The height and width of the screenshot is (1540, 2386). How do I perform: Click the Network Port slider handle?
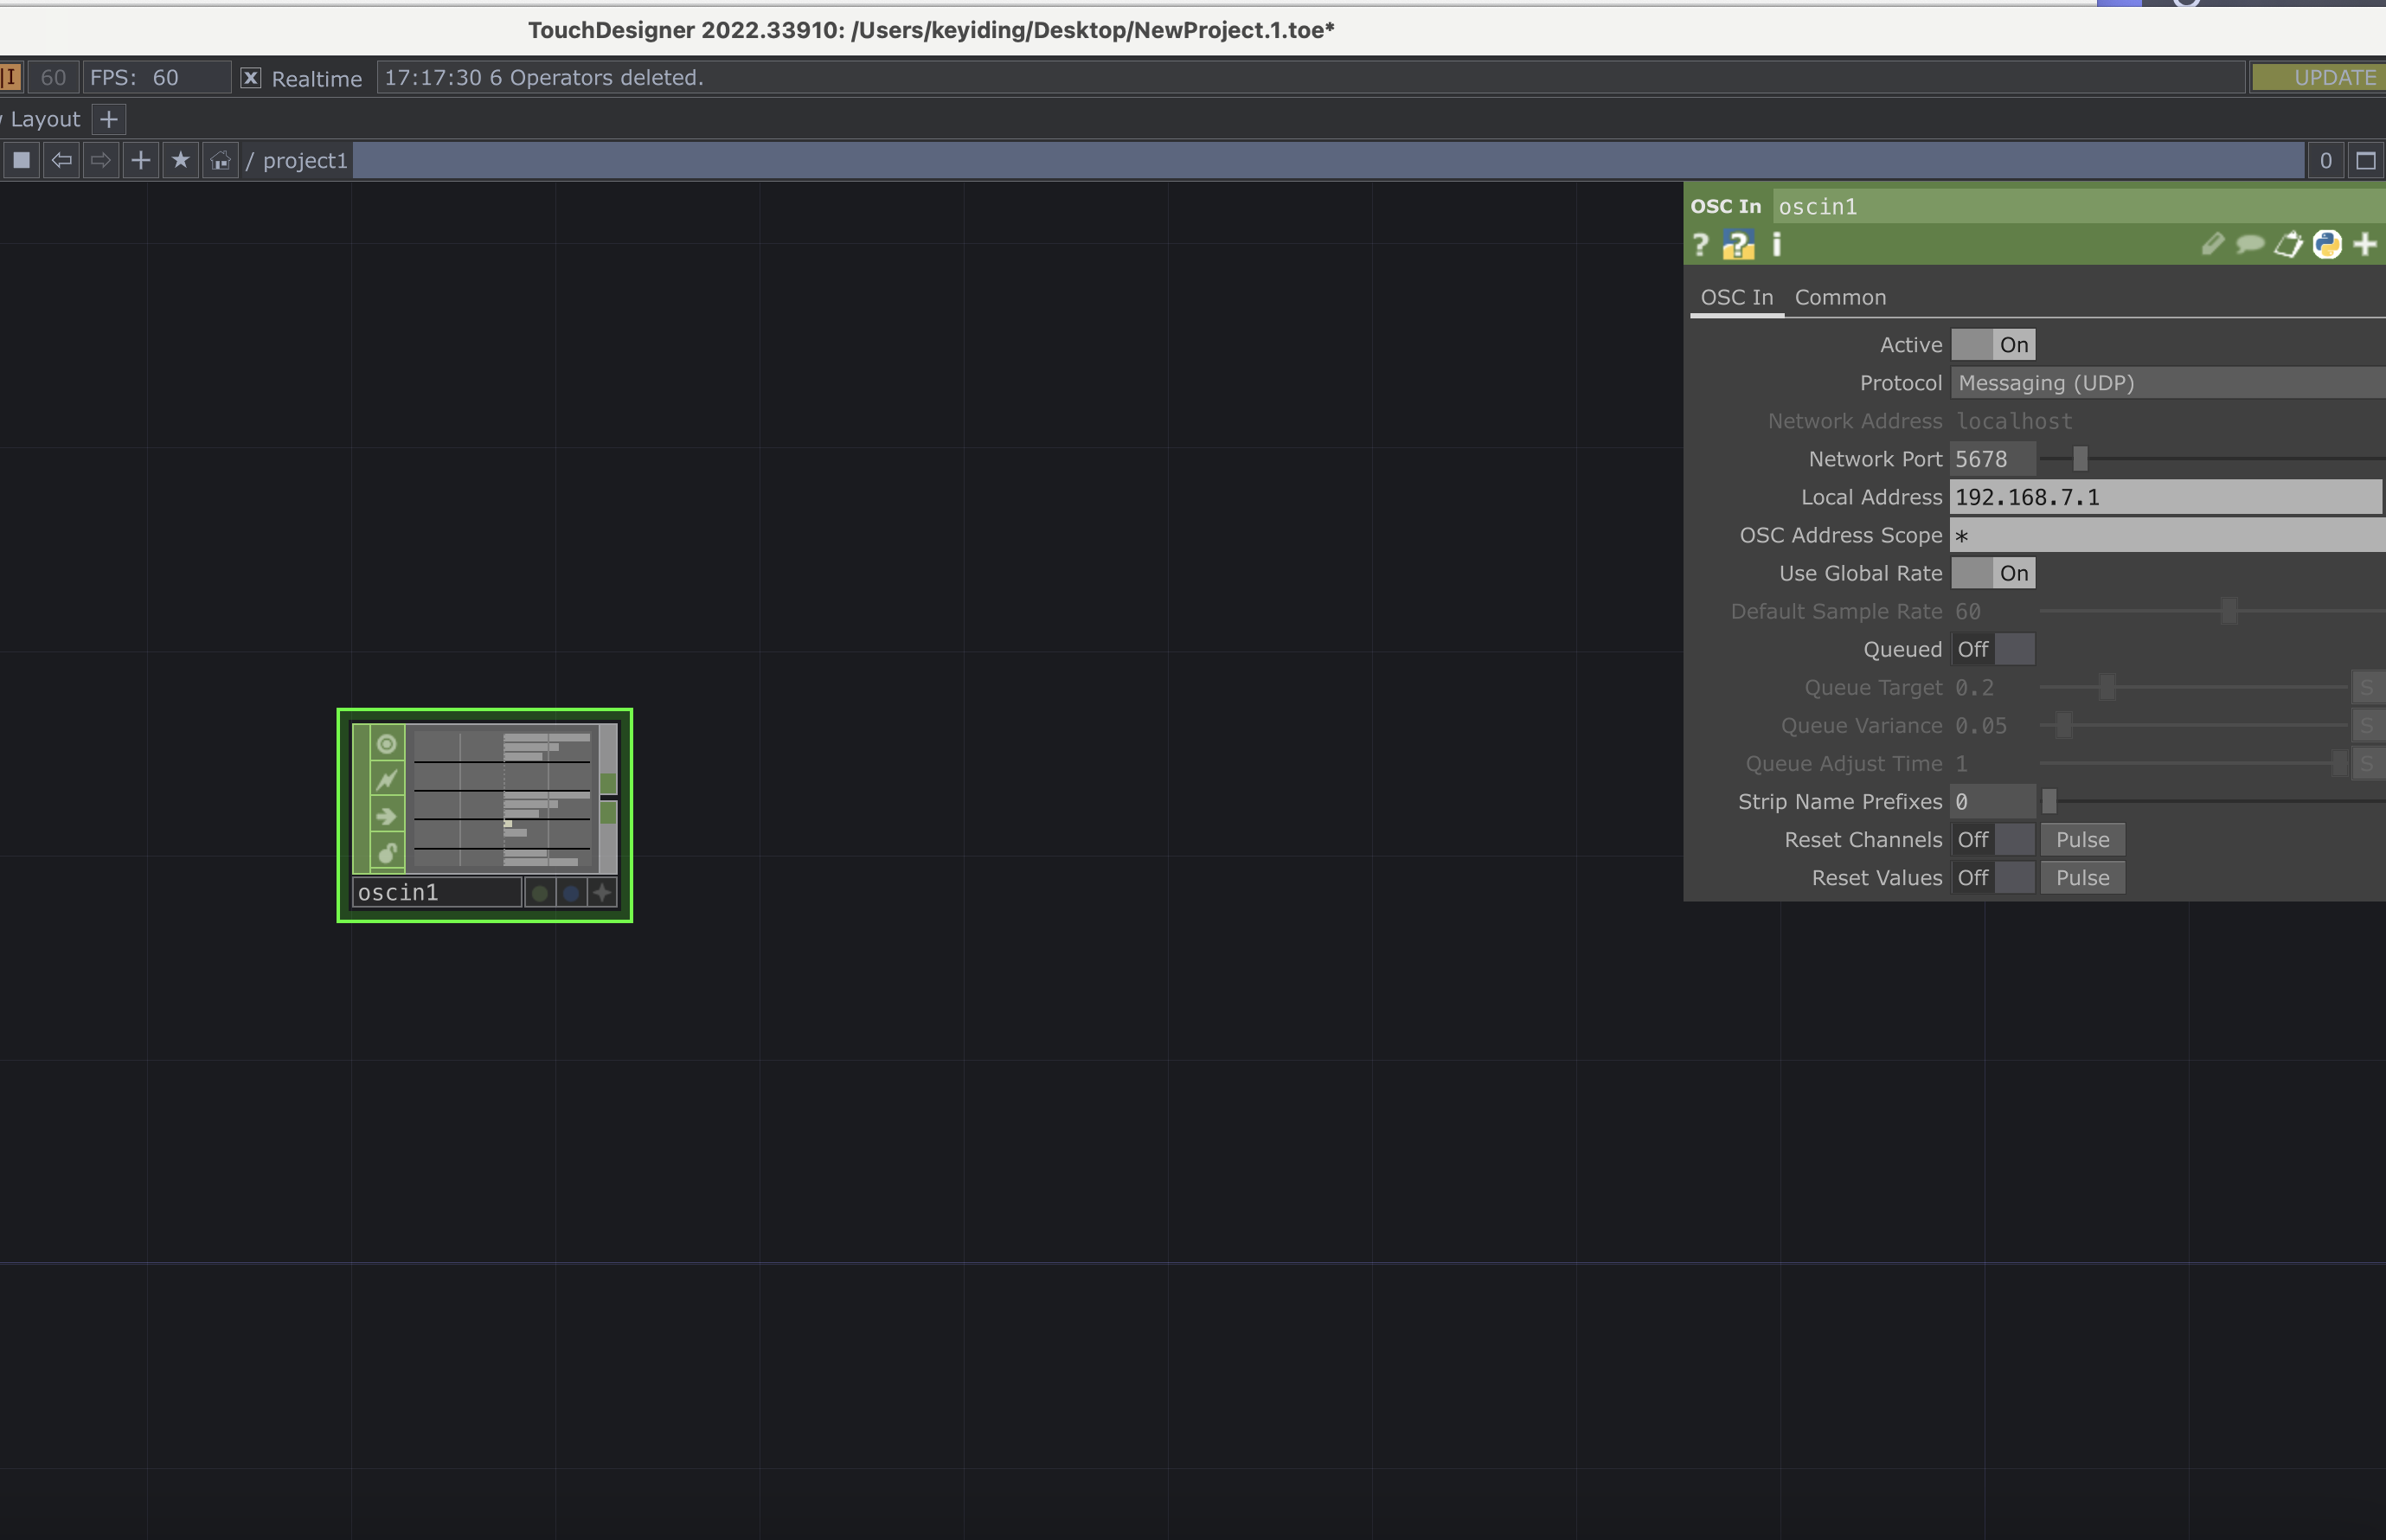point(2080,459)
